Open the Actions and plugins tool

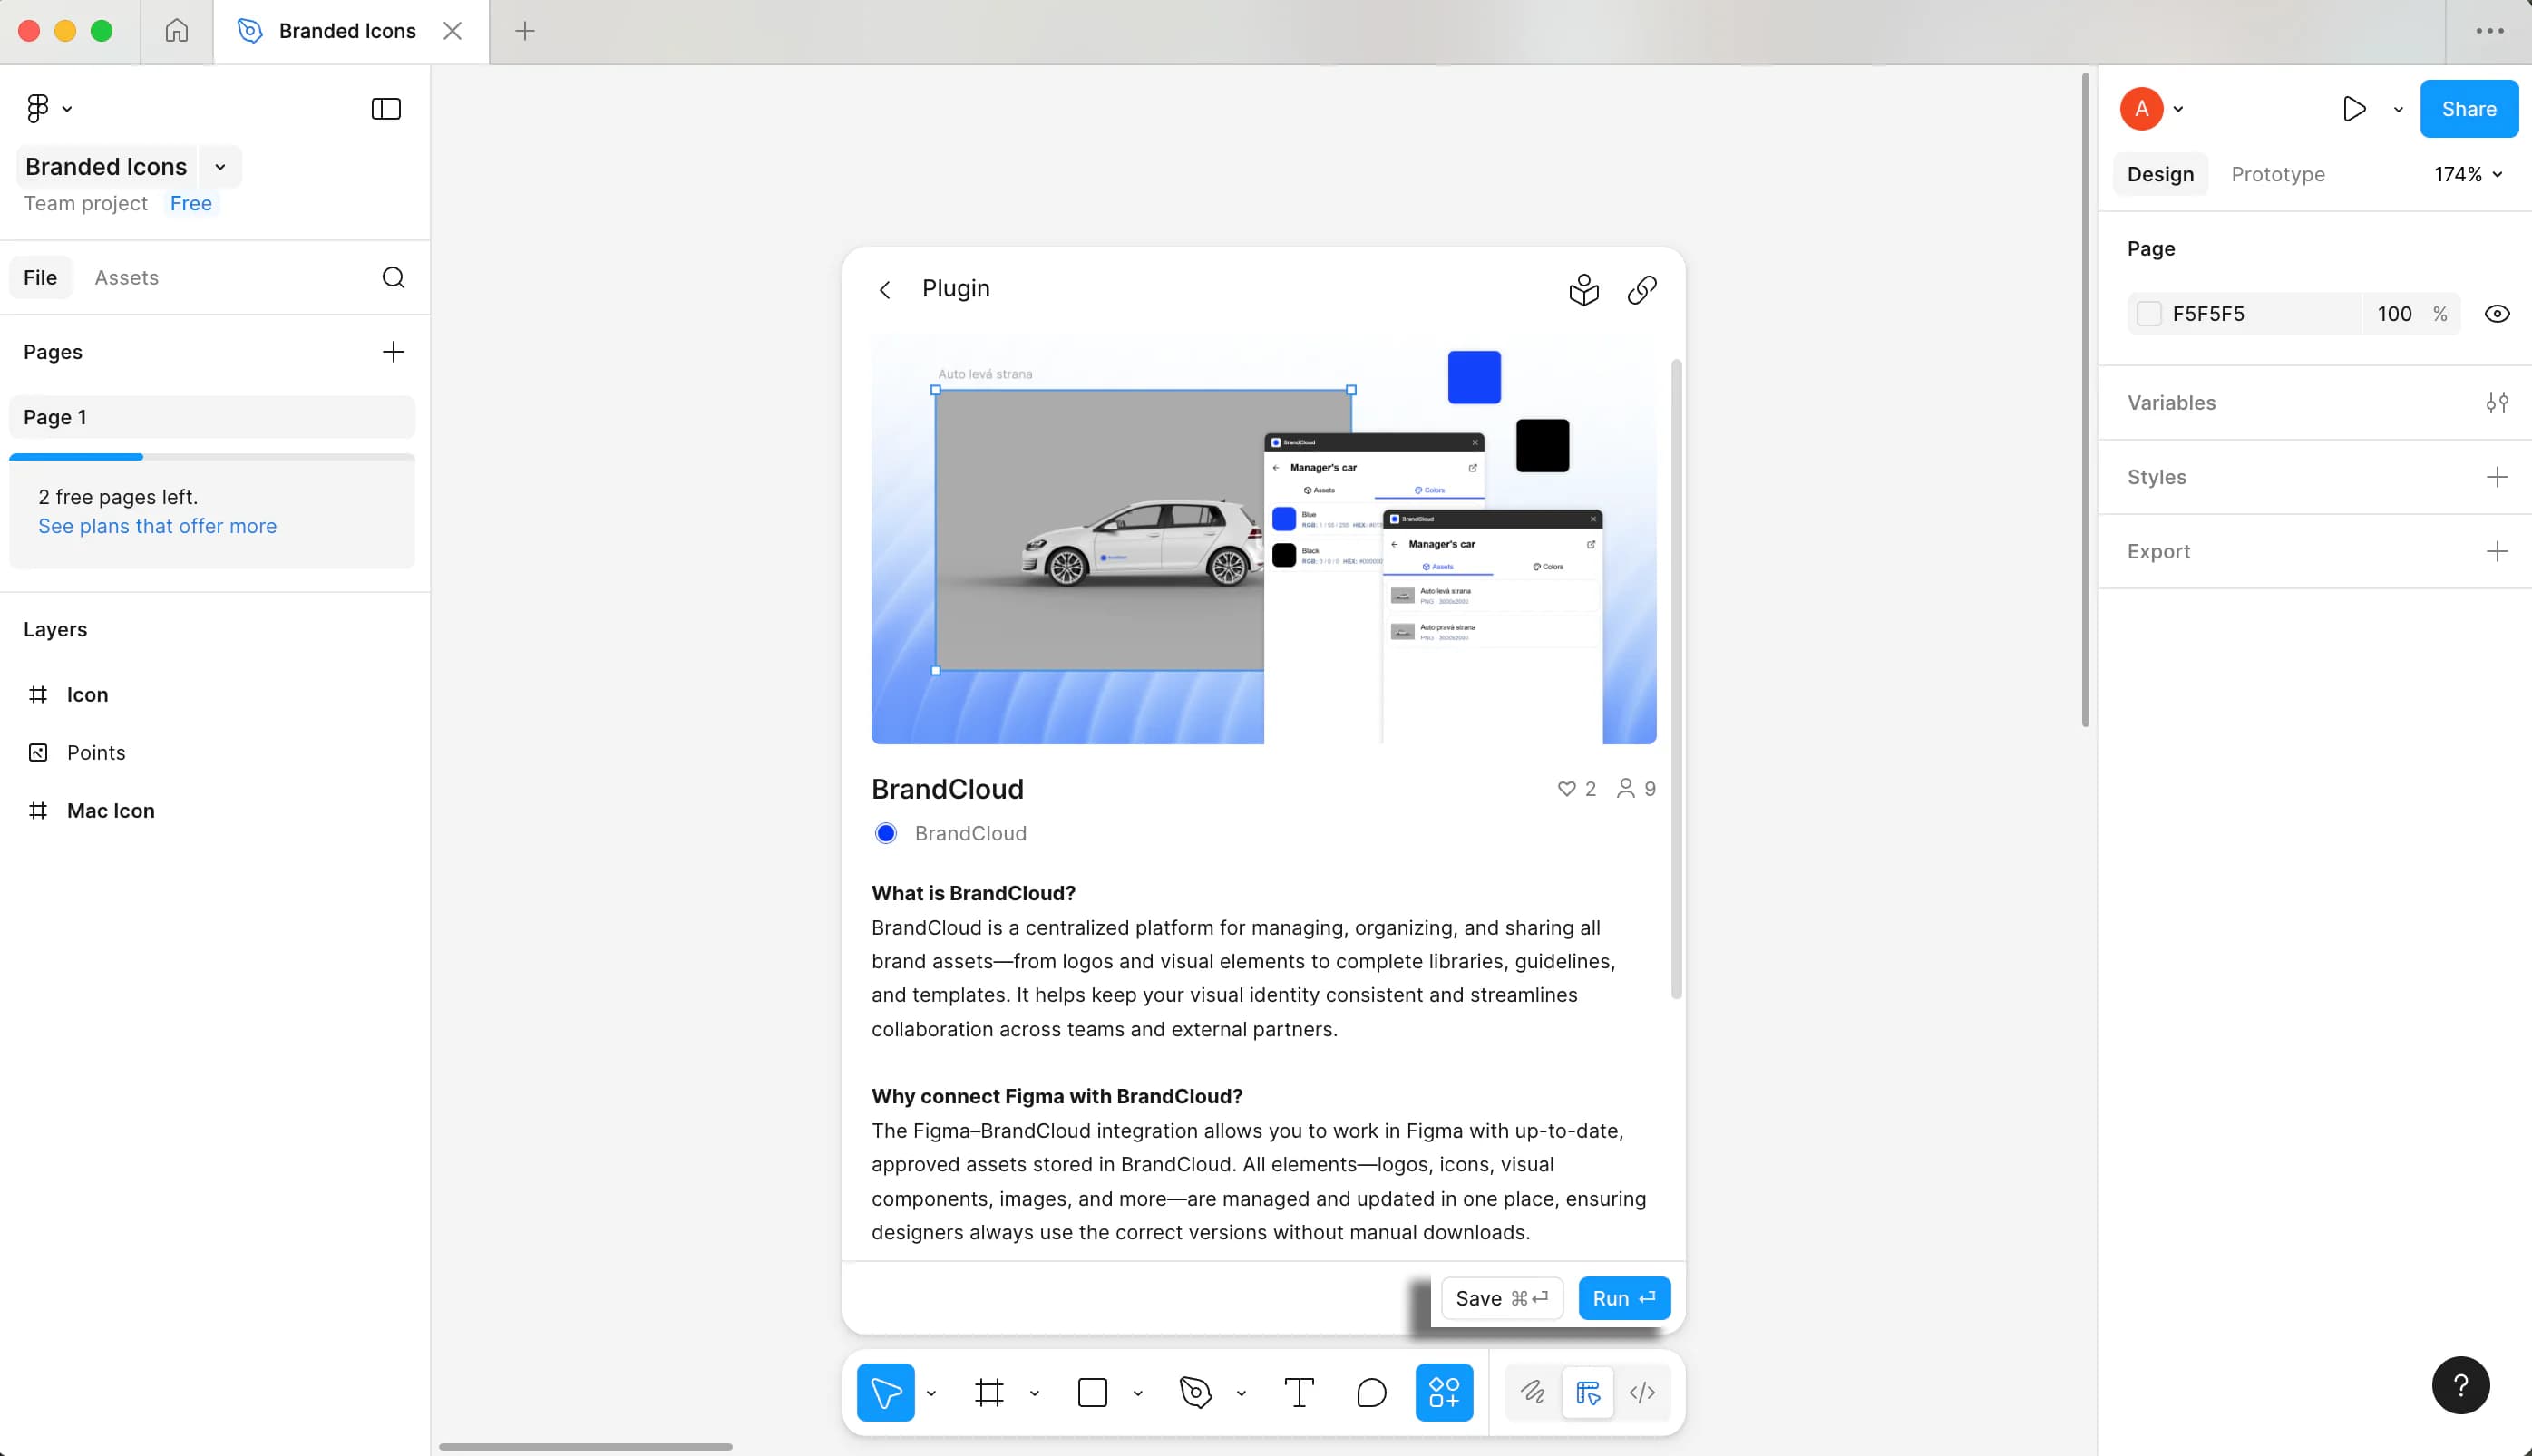(1443, 1392)
